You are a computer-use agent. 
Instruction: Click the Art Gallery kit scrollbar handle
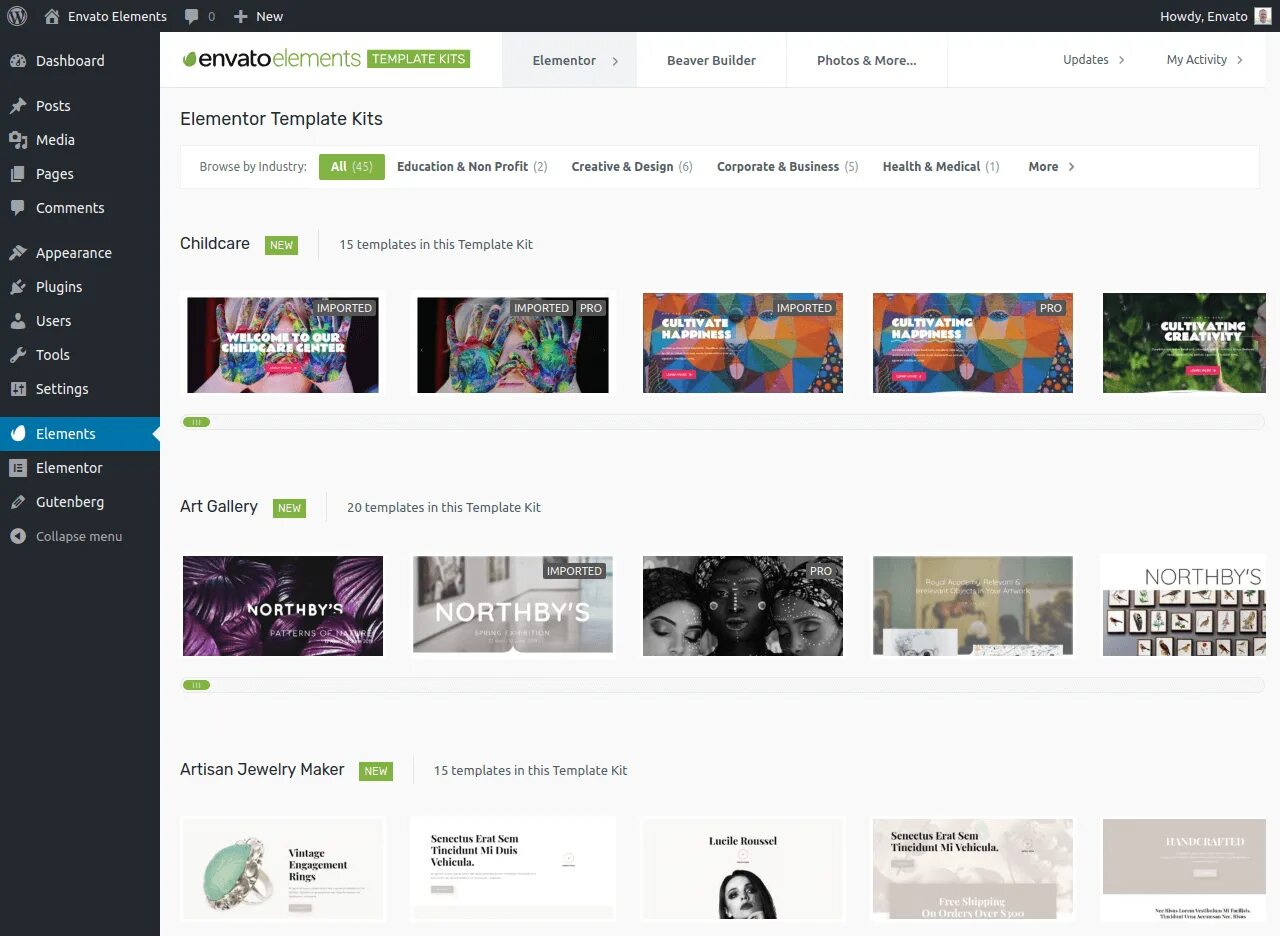click(196, 685)
